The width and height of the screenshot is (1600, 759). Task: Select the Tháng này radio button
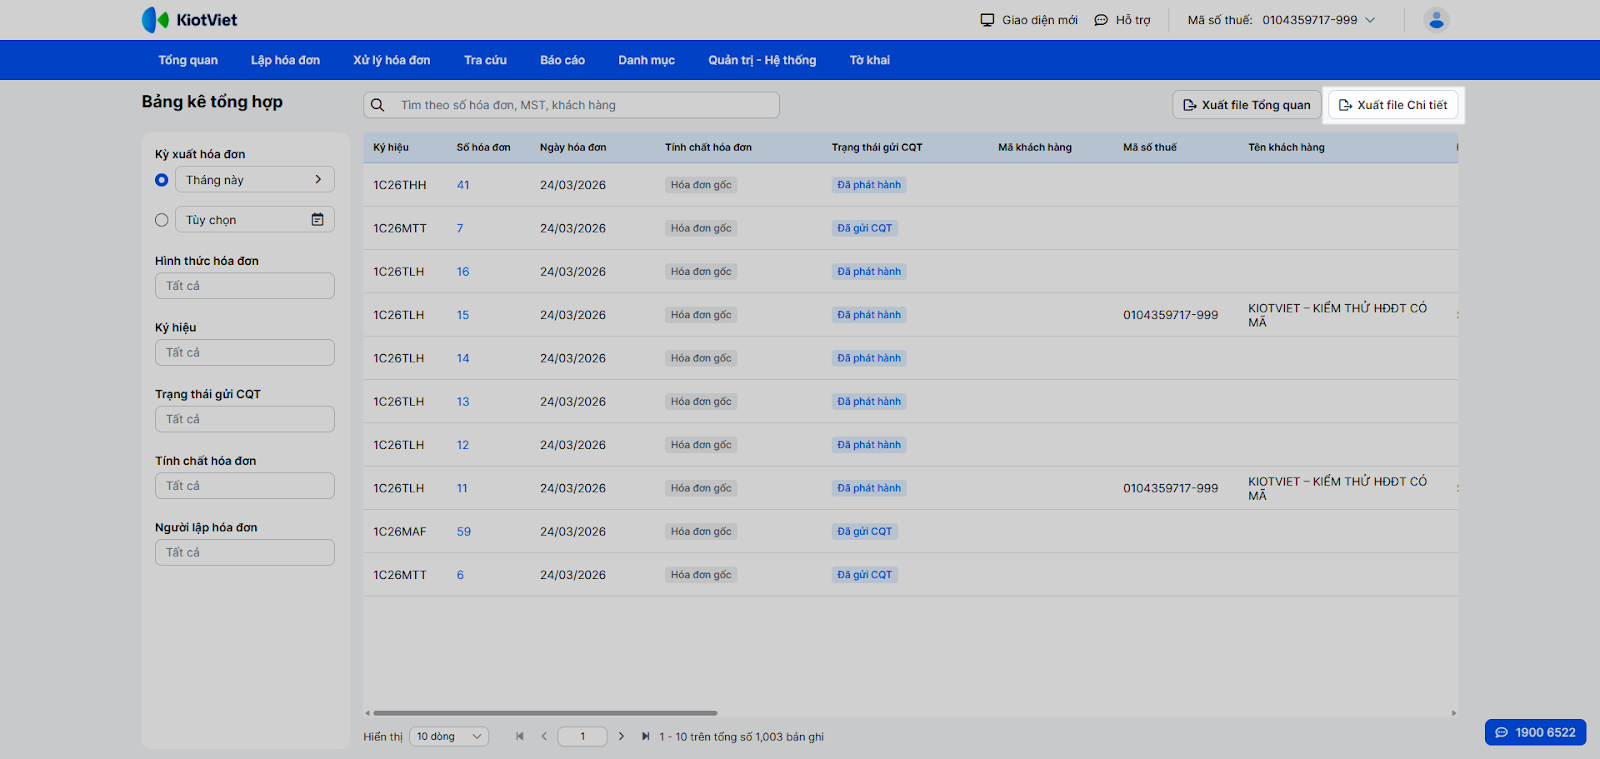[x=162, y=180]
